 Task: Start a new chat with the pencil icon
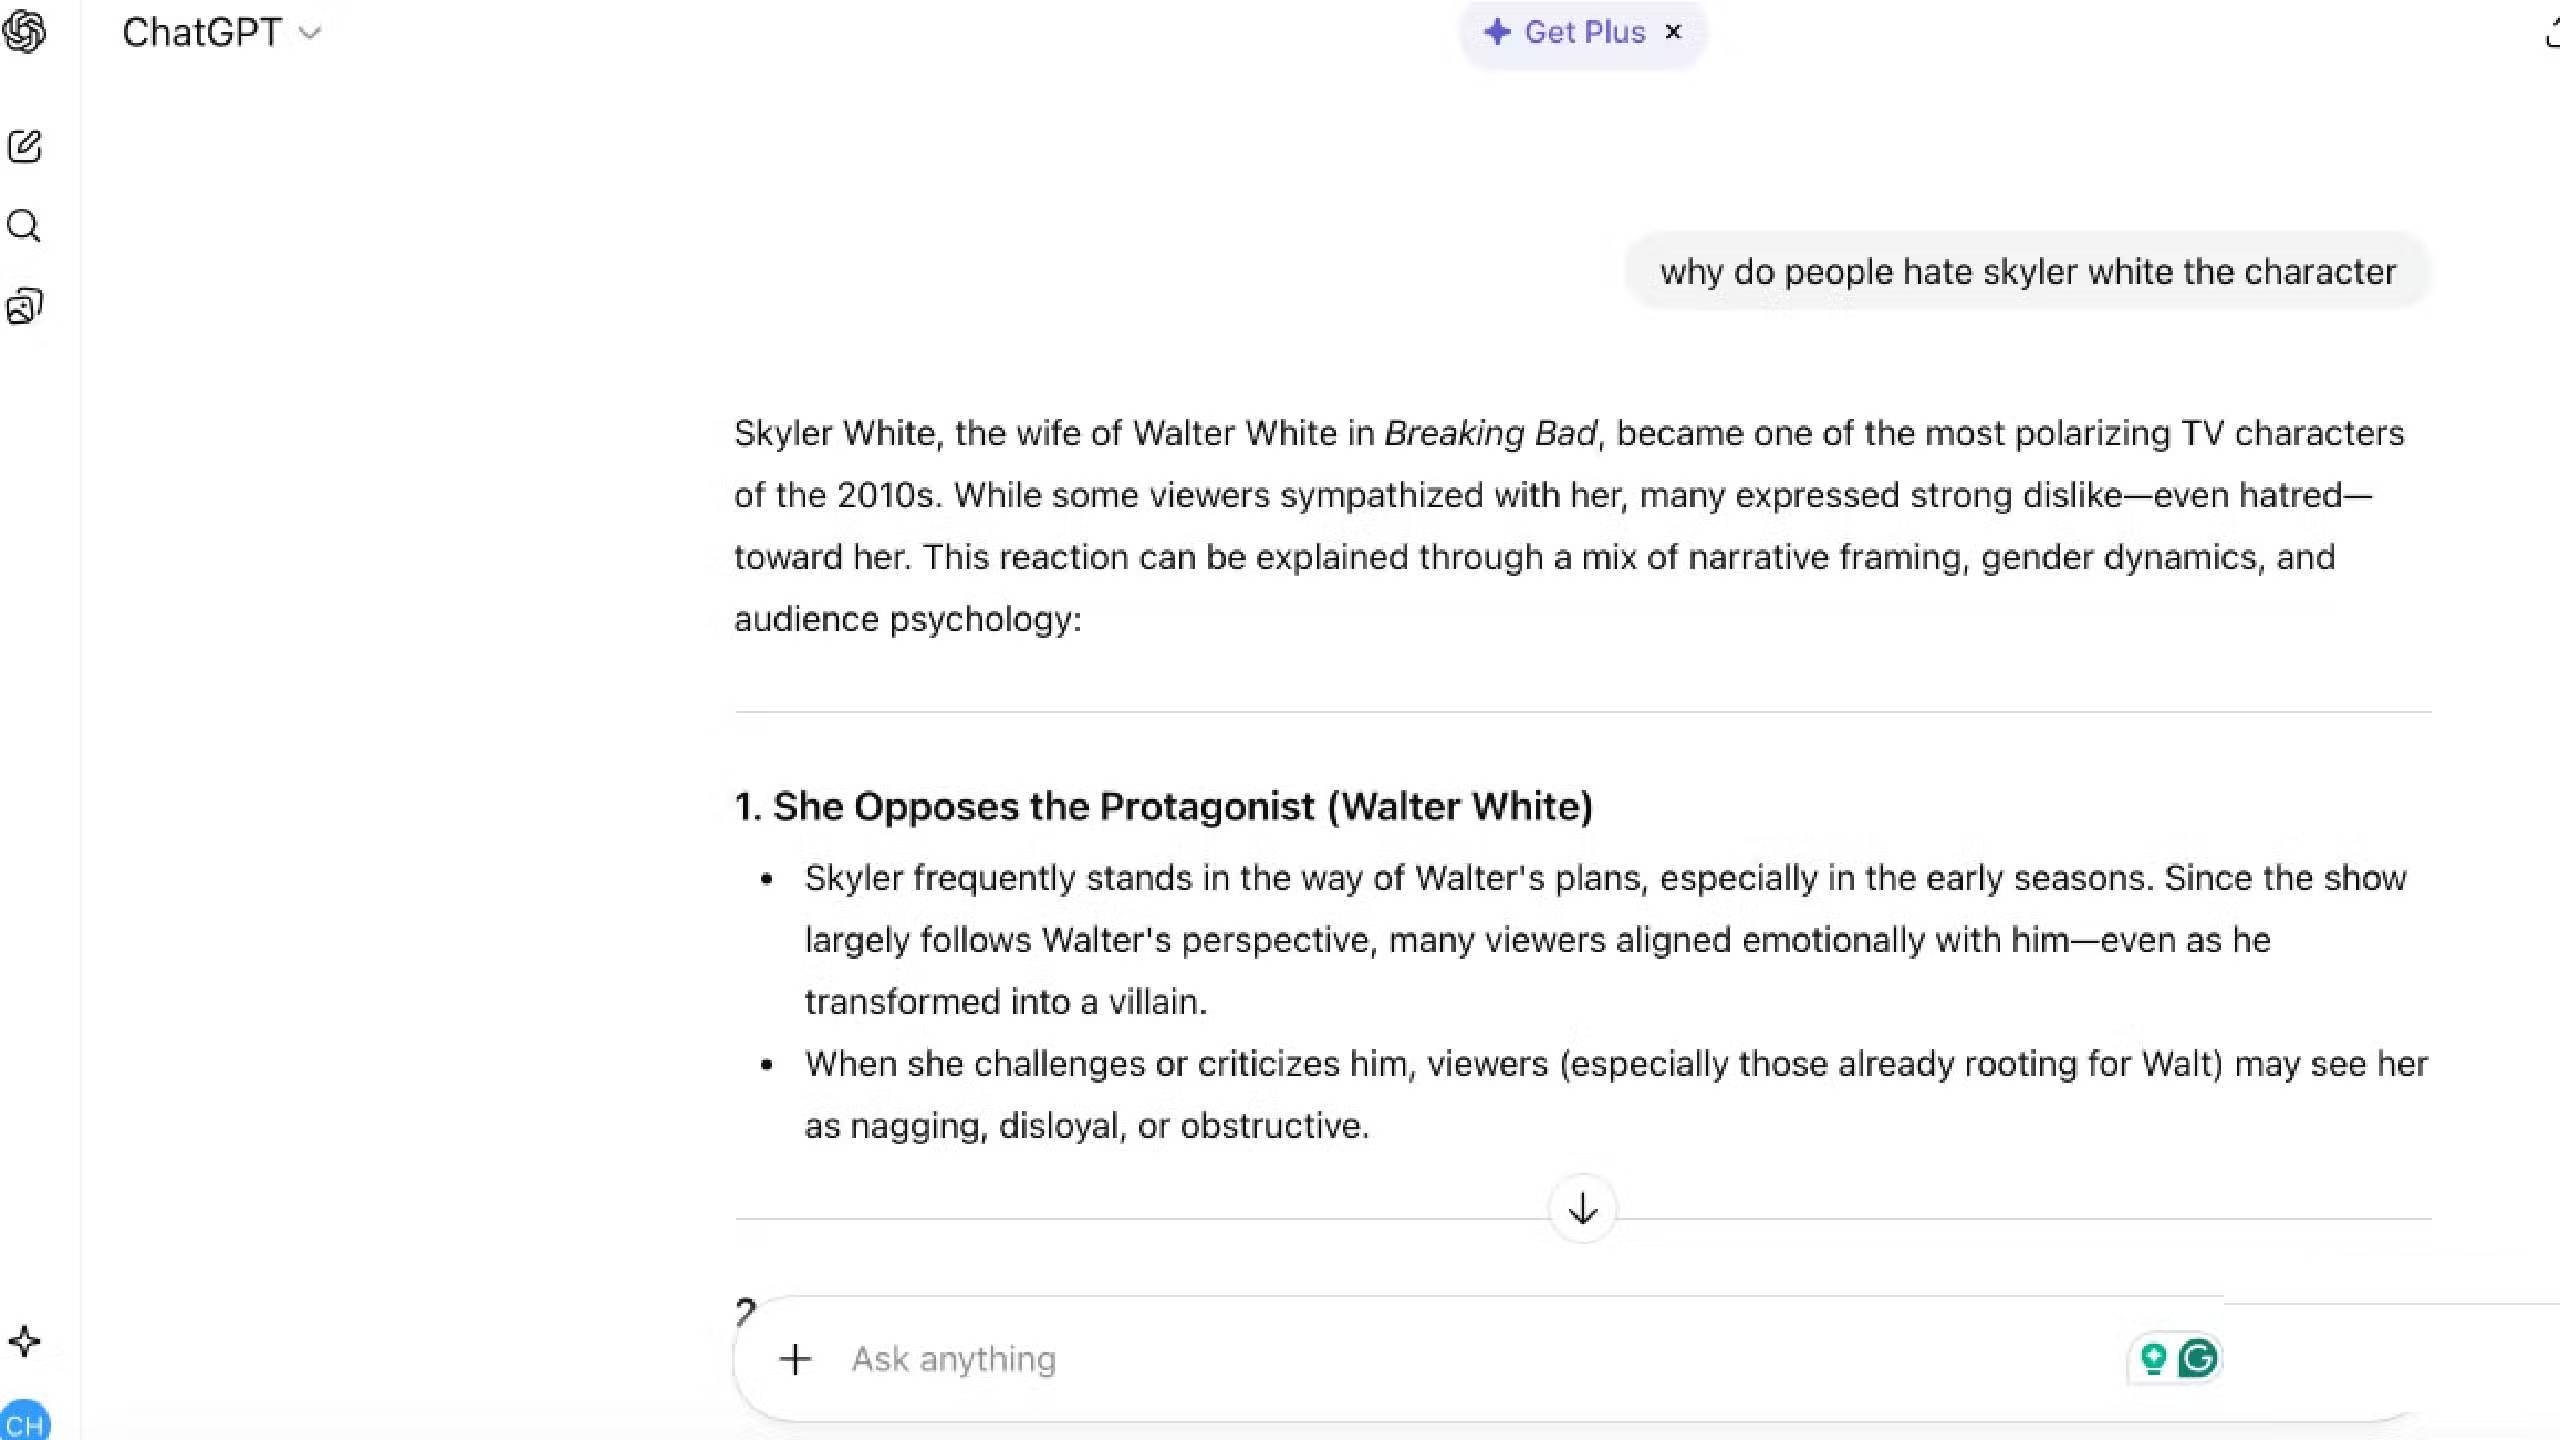(24, 147)
